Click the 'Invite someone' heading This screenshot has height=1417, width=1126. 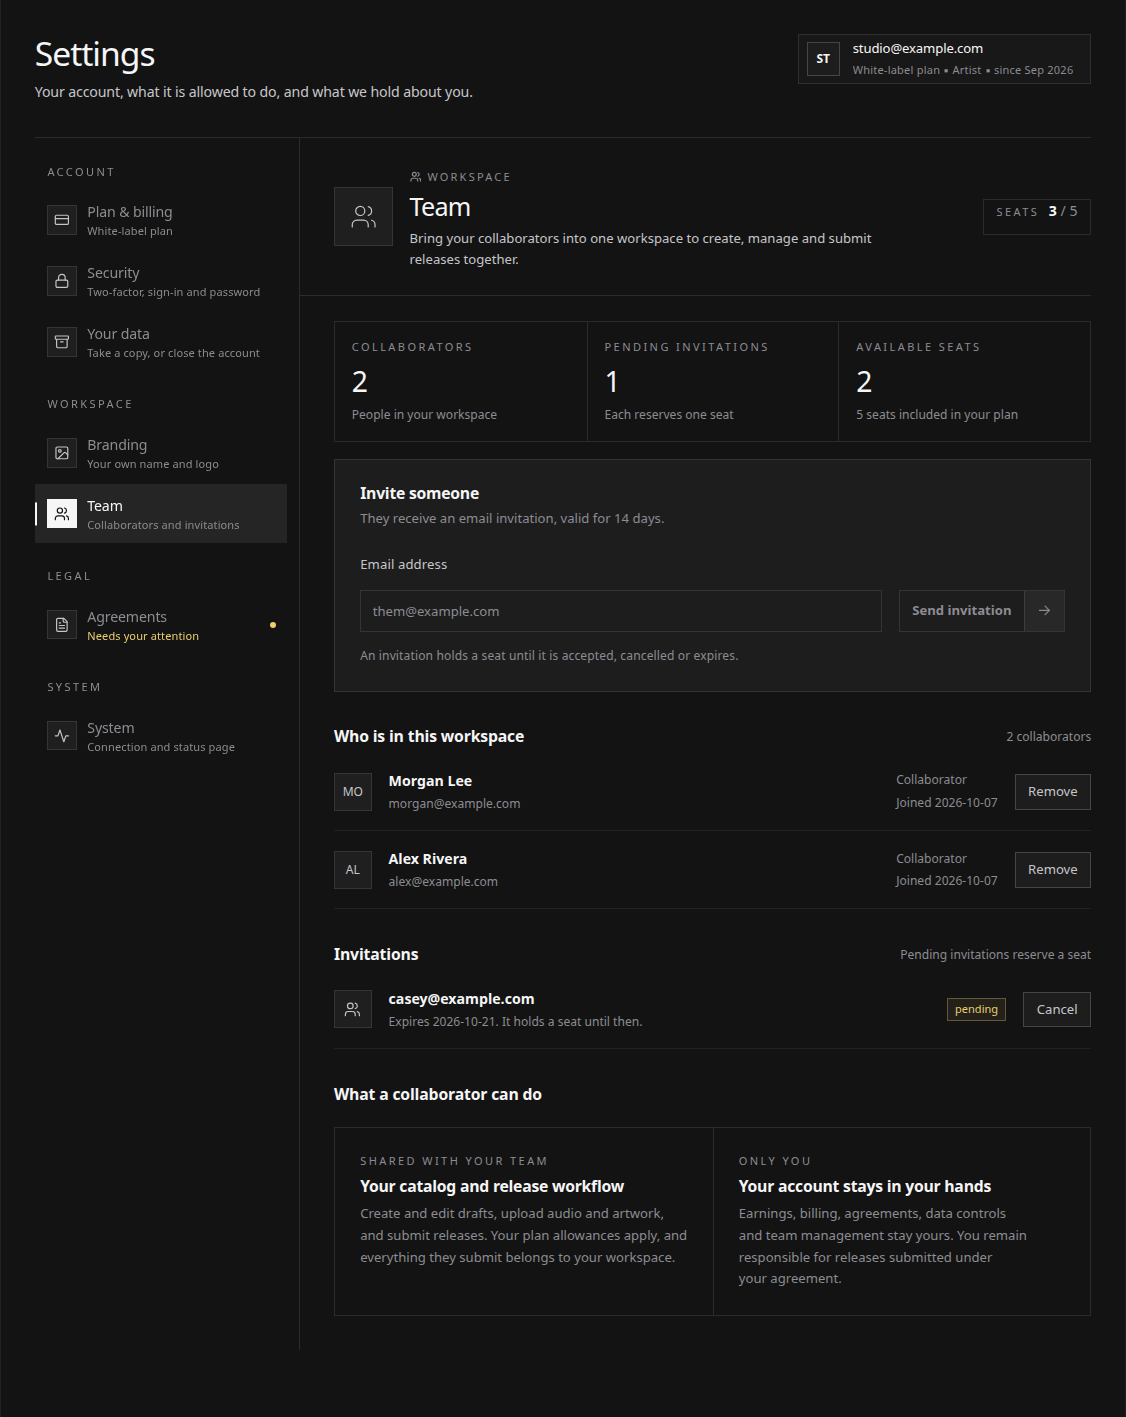pos(419,494)
